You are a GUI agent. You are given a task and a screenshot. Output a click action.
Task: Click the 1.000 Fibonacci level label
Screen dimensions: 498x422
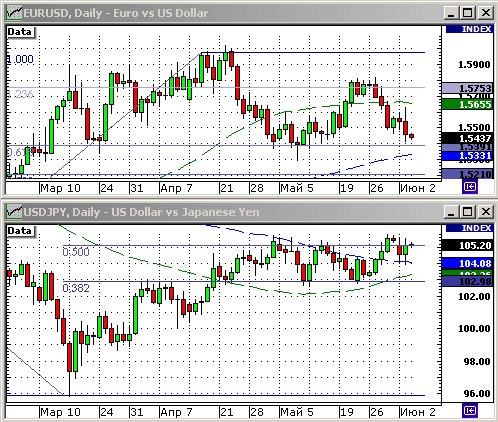20,59
